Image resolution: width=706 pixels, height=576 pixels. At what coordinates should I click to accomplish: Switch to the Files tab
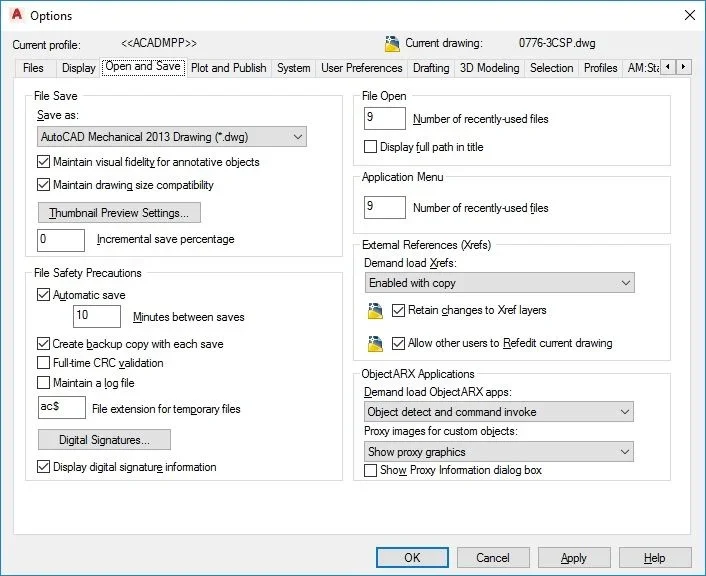click(33, 68)
